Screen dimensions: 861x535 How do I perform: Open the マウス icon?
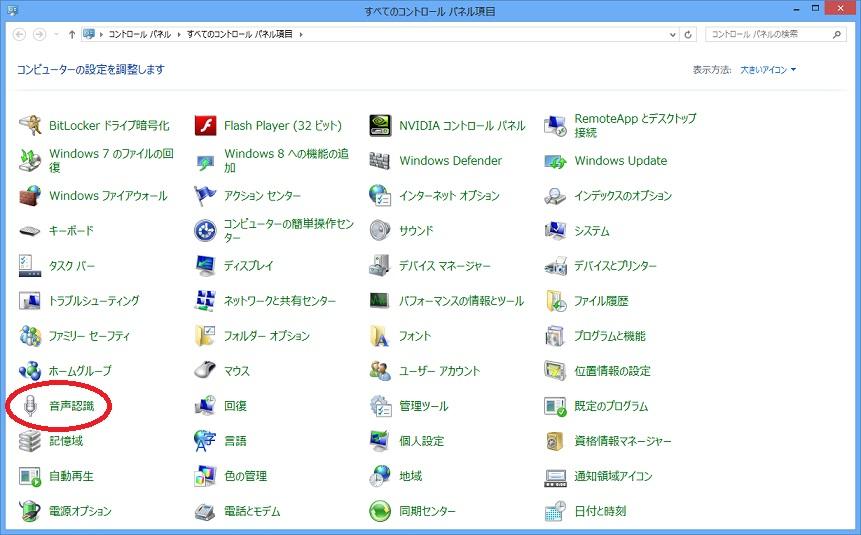pos(205,370)
